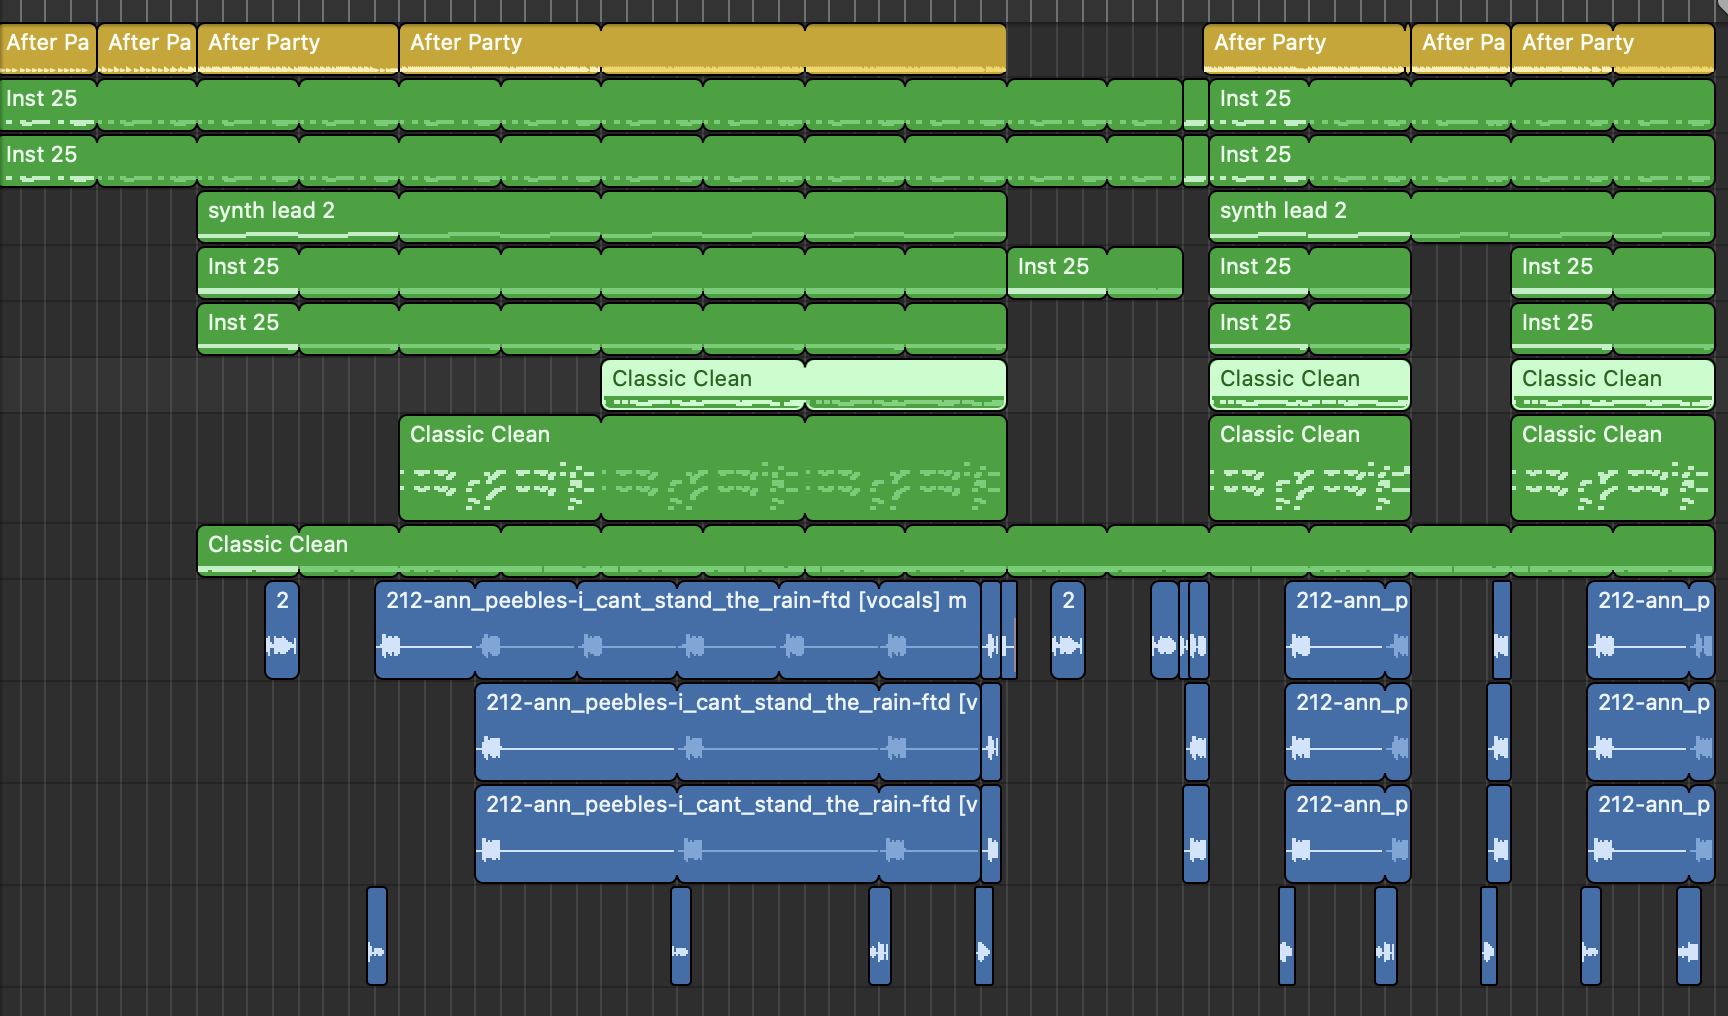Select the leftmost synth lead 2 region

(x=602, y=217)
